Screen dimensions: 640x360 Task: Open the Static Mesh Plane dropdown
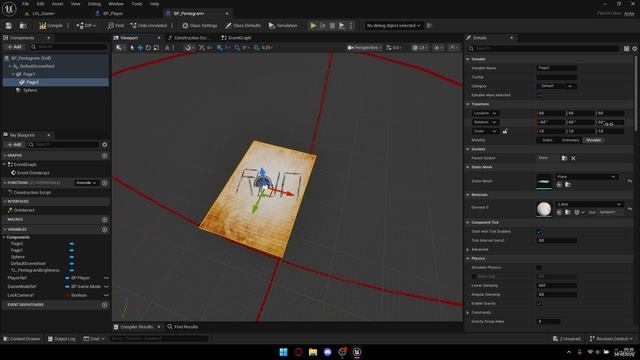[x=586, y=177]
